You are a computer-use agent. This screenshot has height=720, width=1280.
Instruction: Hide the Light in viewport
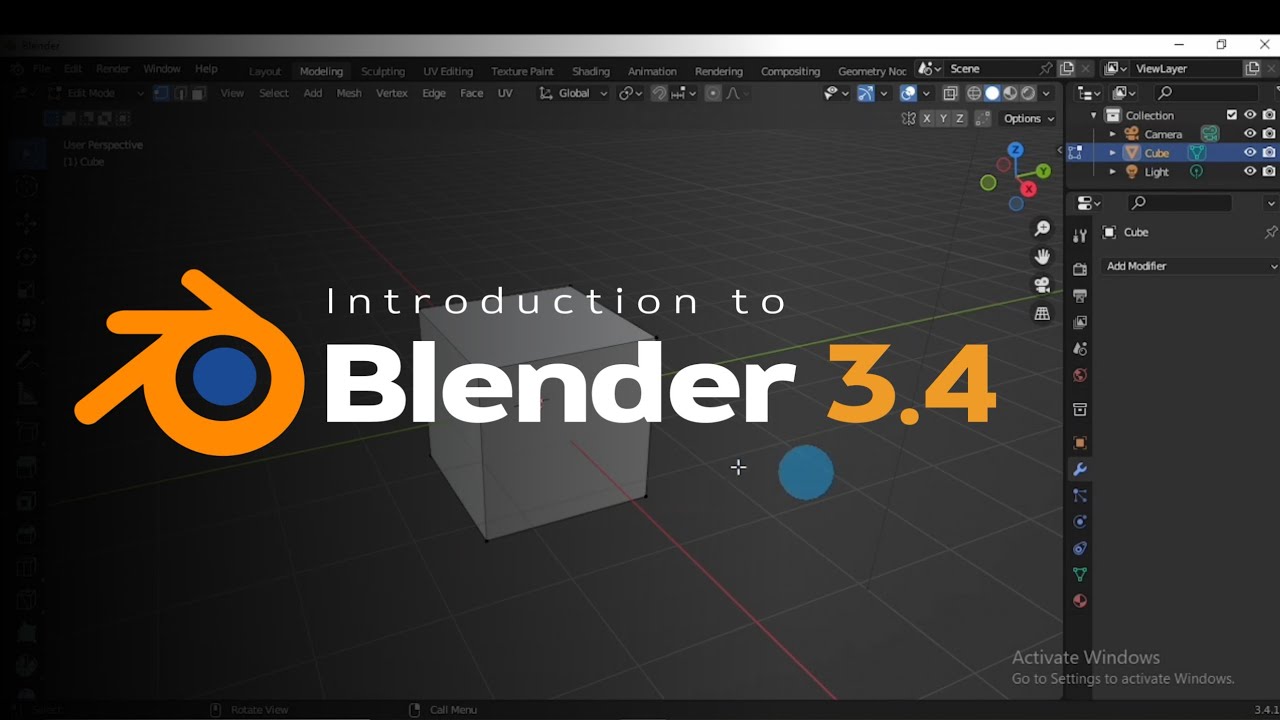(1250, 172)
